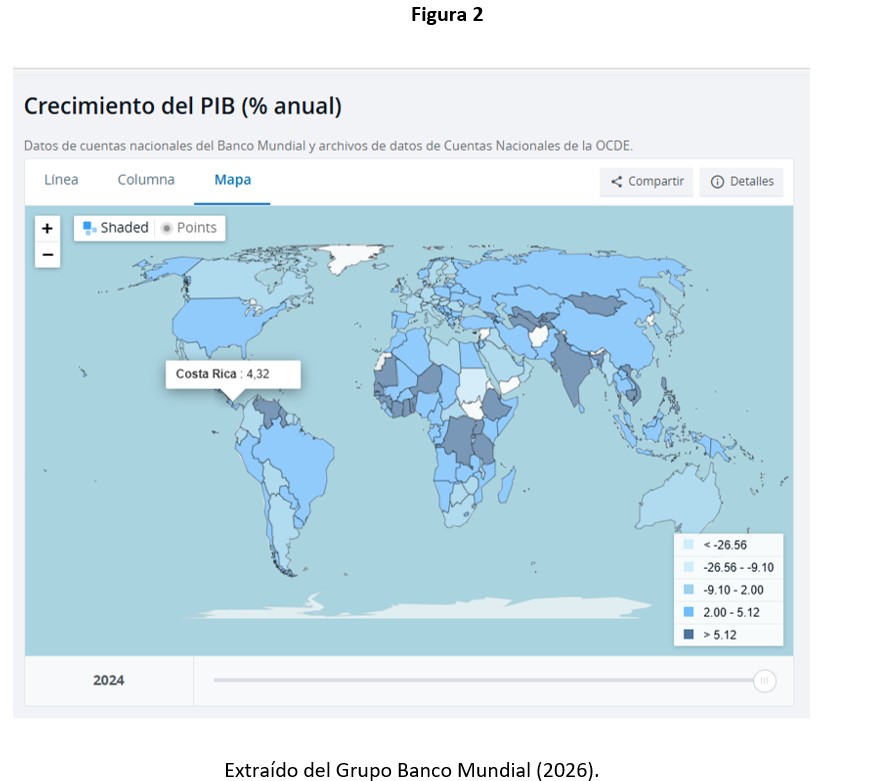Switch map display to Points mode
882x781 pixels.
click(190, 228)
